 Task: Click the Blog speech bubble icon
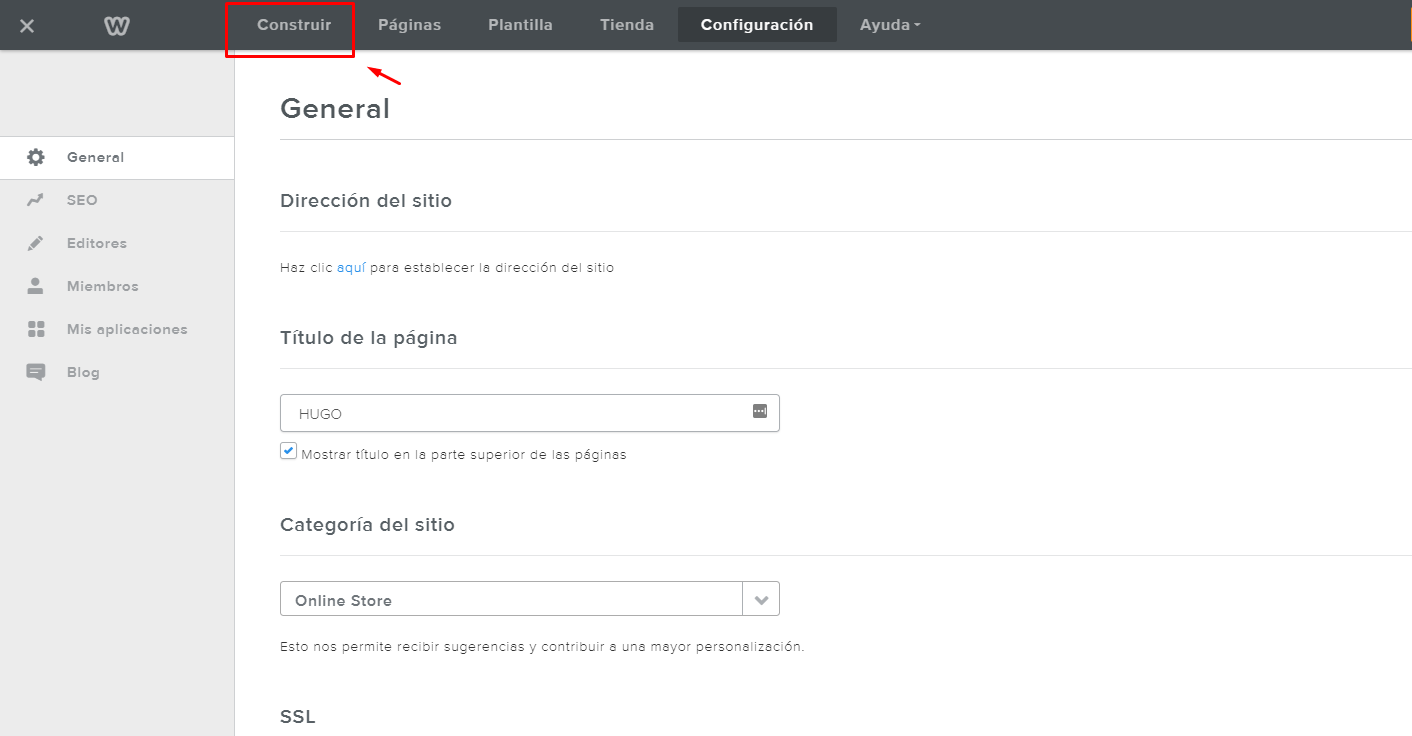pos(36,372)
